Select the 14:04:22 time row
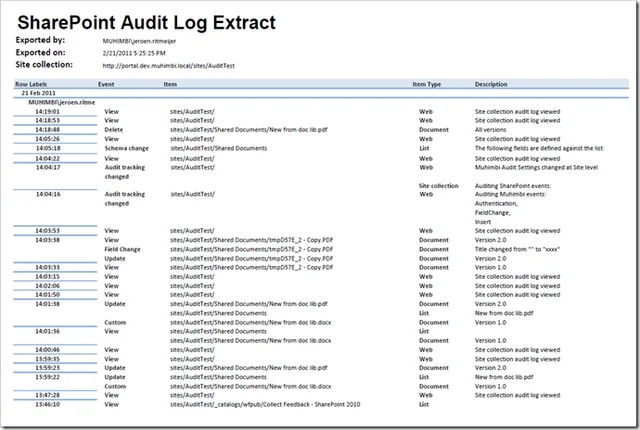 (x=47, y=159)
